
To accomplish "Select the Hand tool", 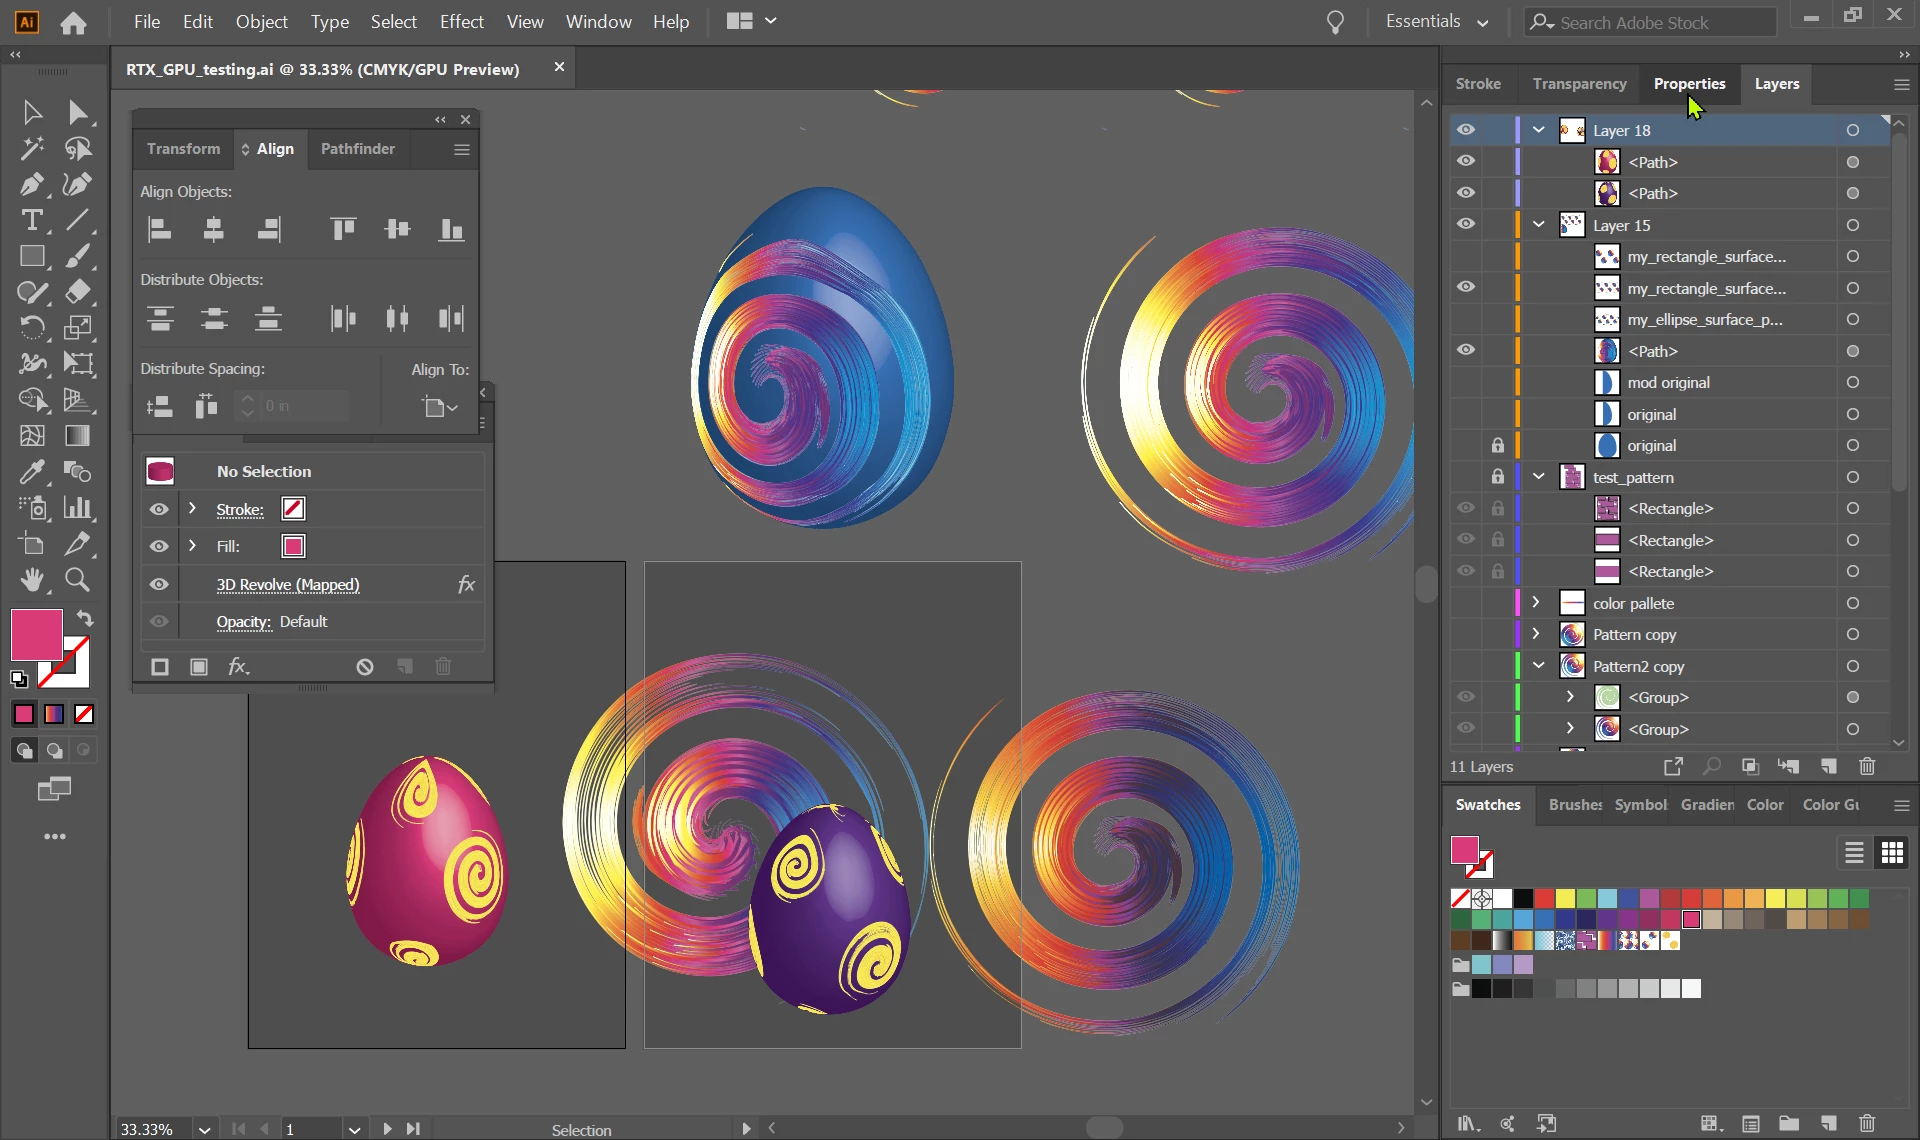I will tap(31, 580).
